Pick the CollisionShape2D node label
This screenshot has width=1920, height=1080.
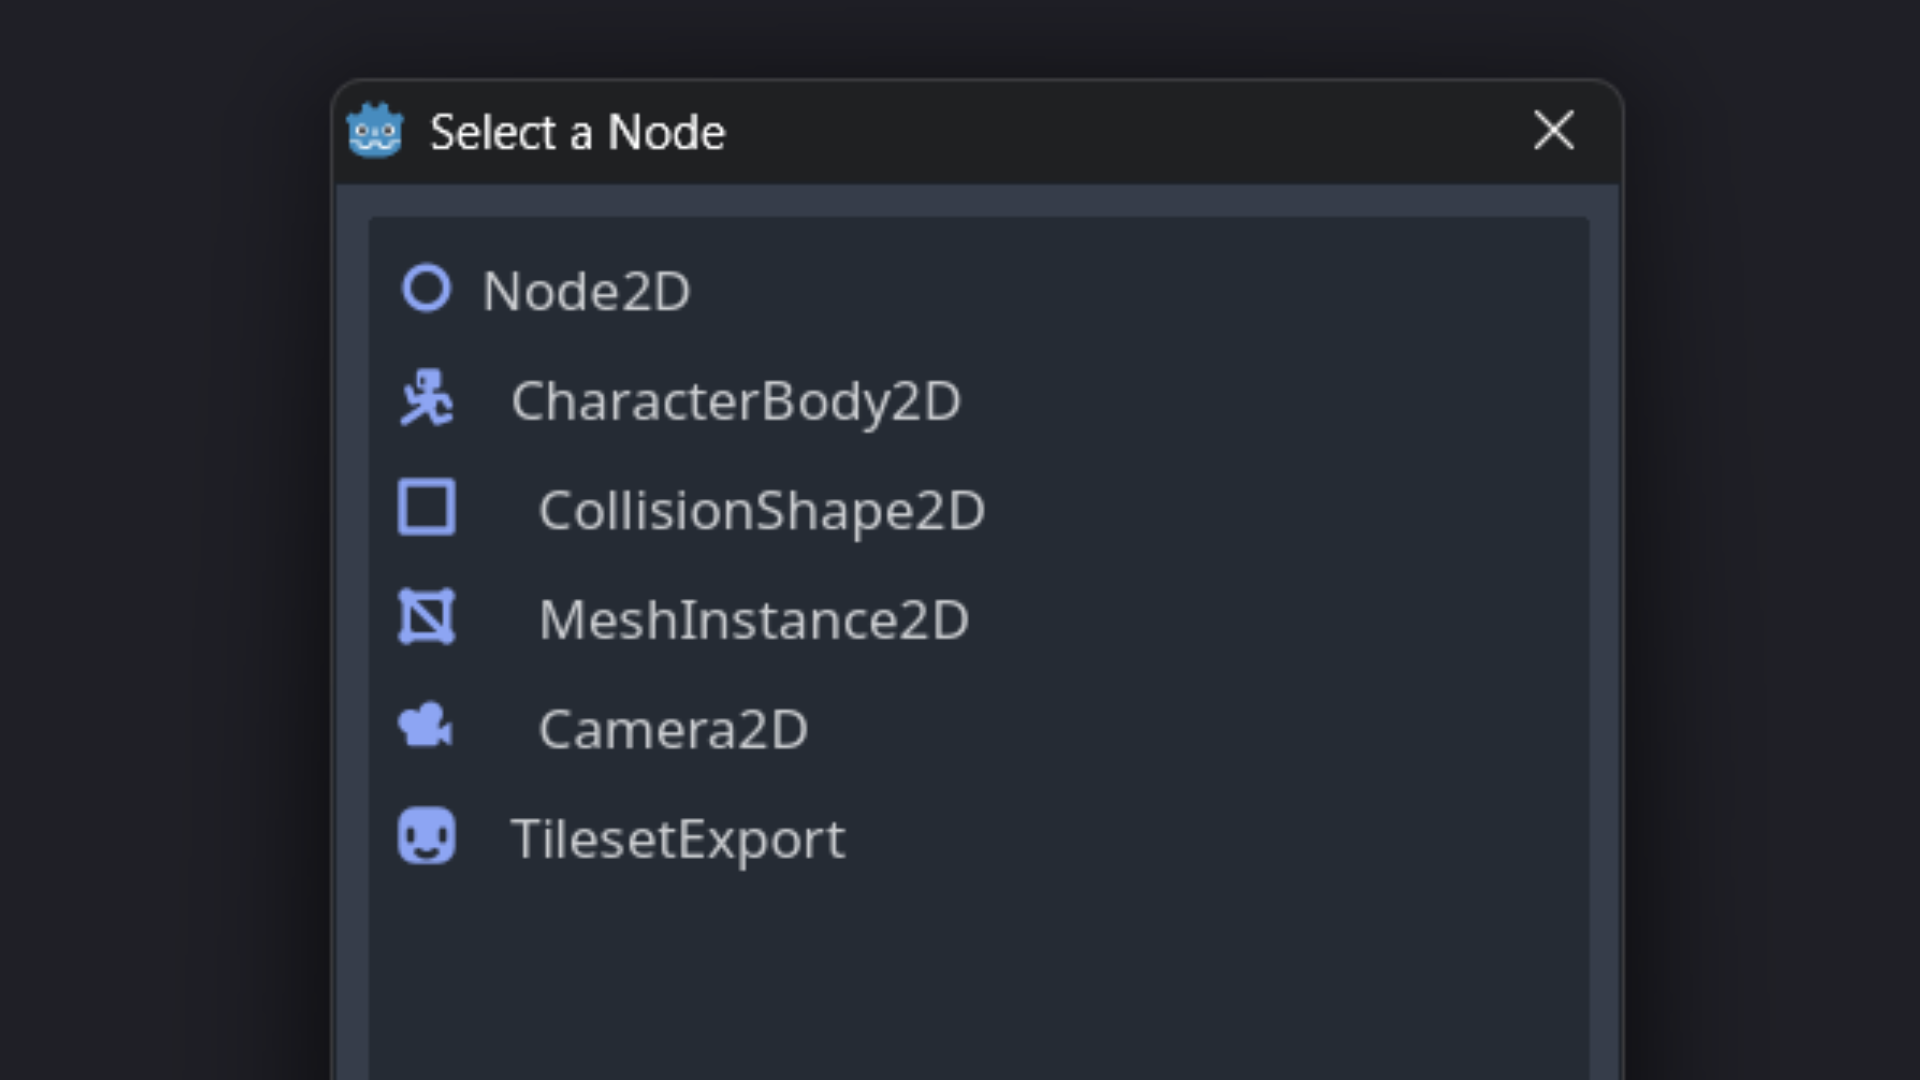pos(761,510)
